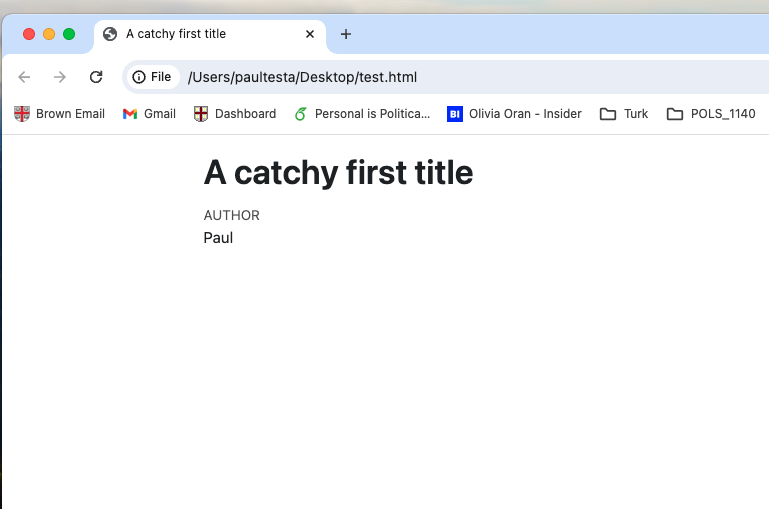Screen dimensions: 769x509
Task: Click the browser back arrow
Action: (25, 77)
